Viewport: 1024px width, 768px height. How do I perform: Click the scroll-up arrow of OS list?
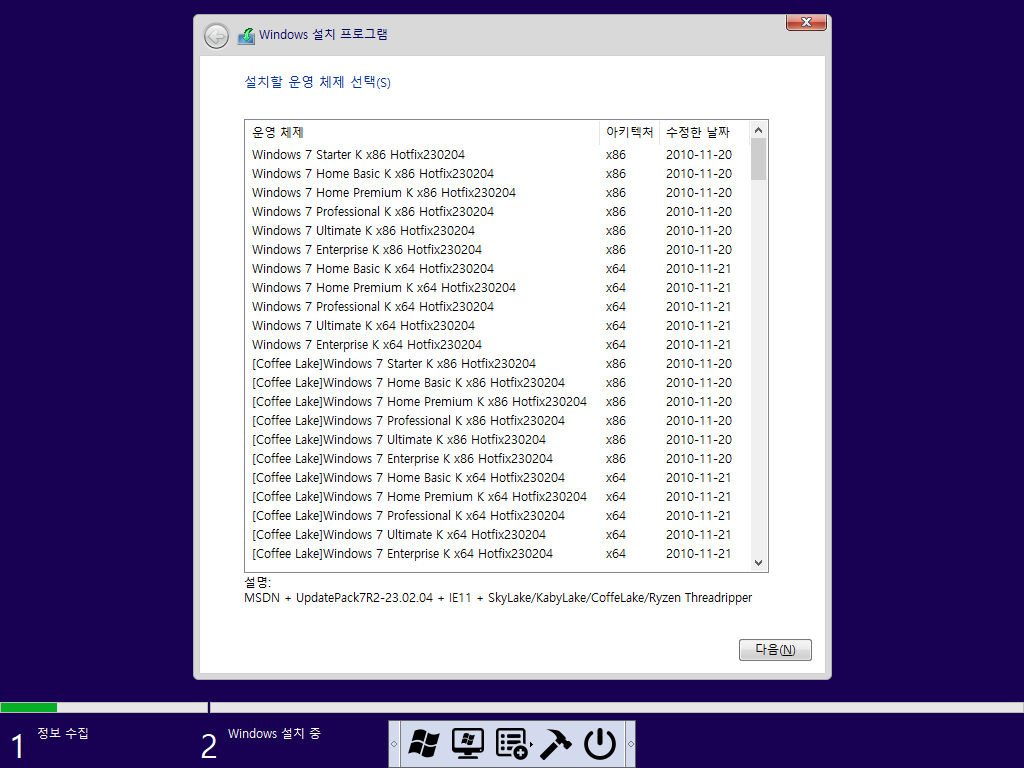(x=758, y=131)
